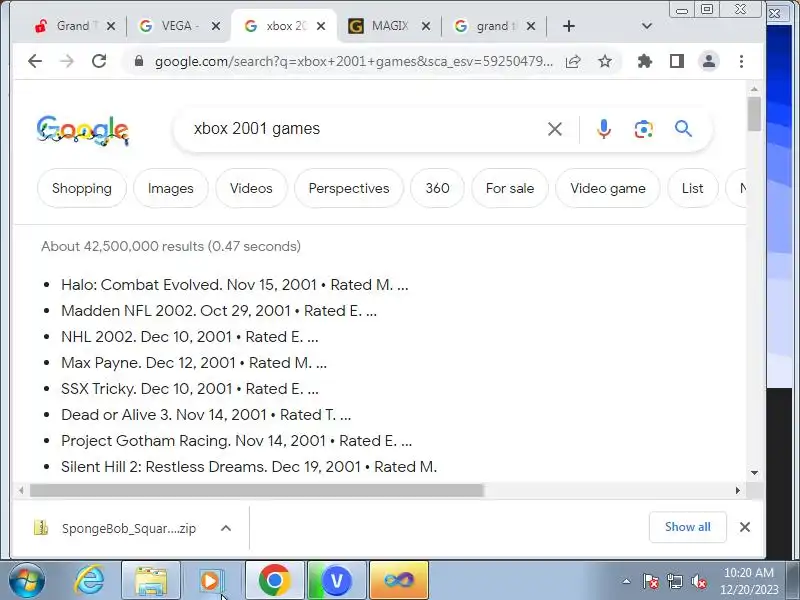
Task: Close the Grand T tab
Action: (111, 26)
